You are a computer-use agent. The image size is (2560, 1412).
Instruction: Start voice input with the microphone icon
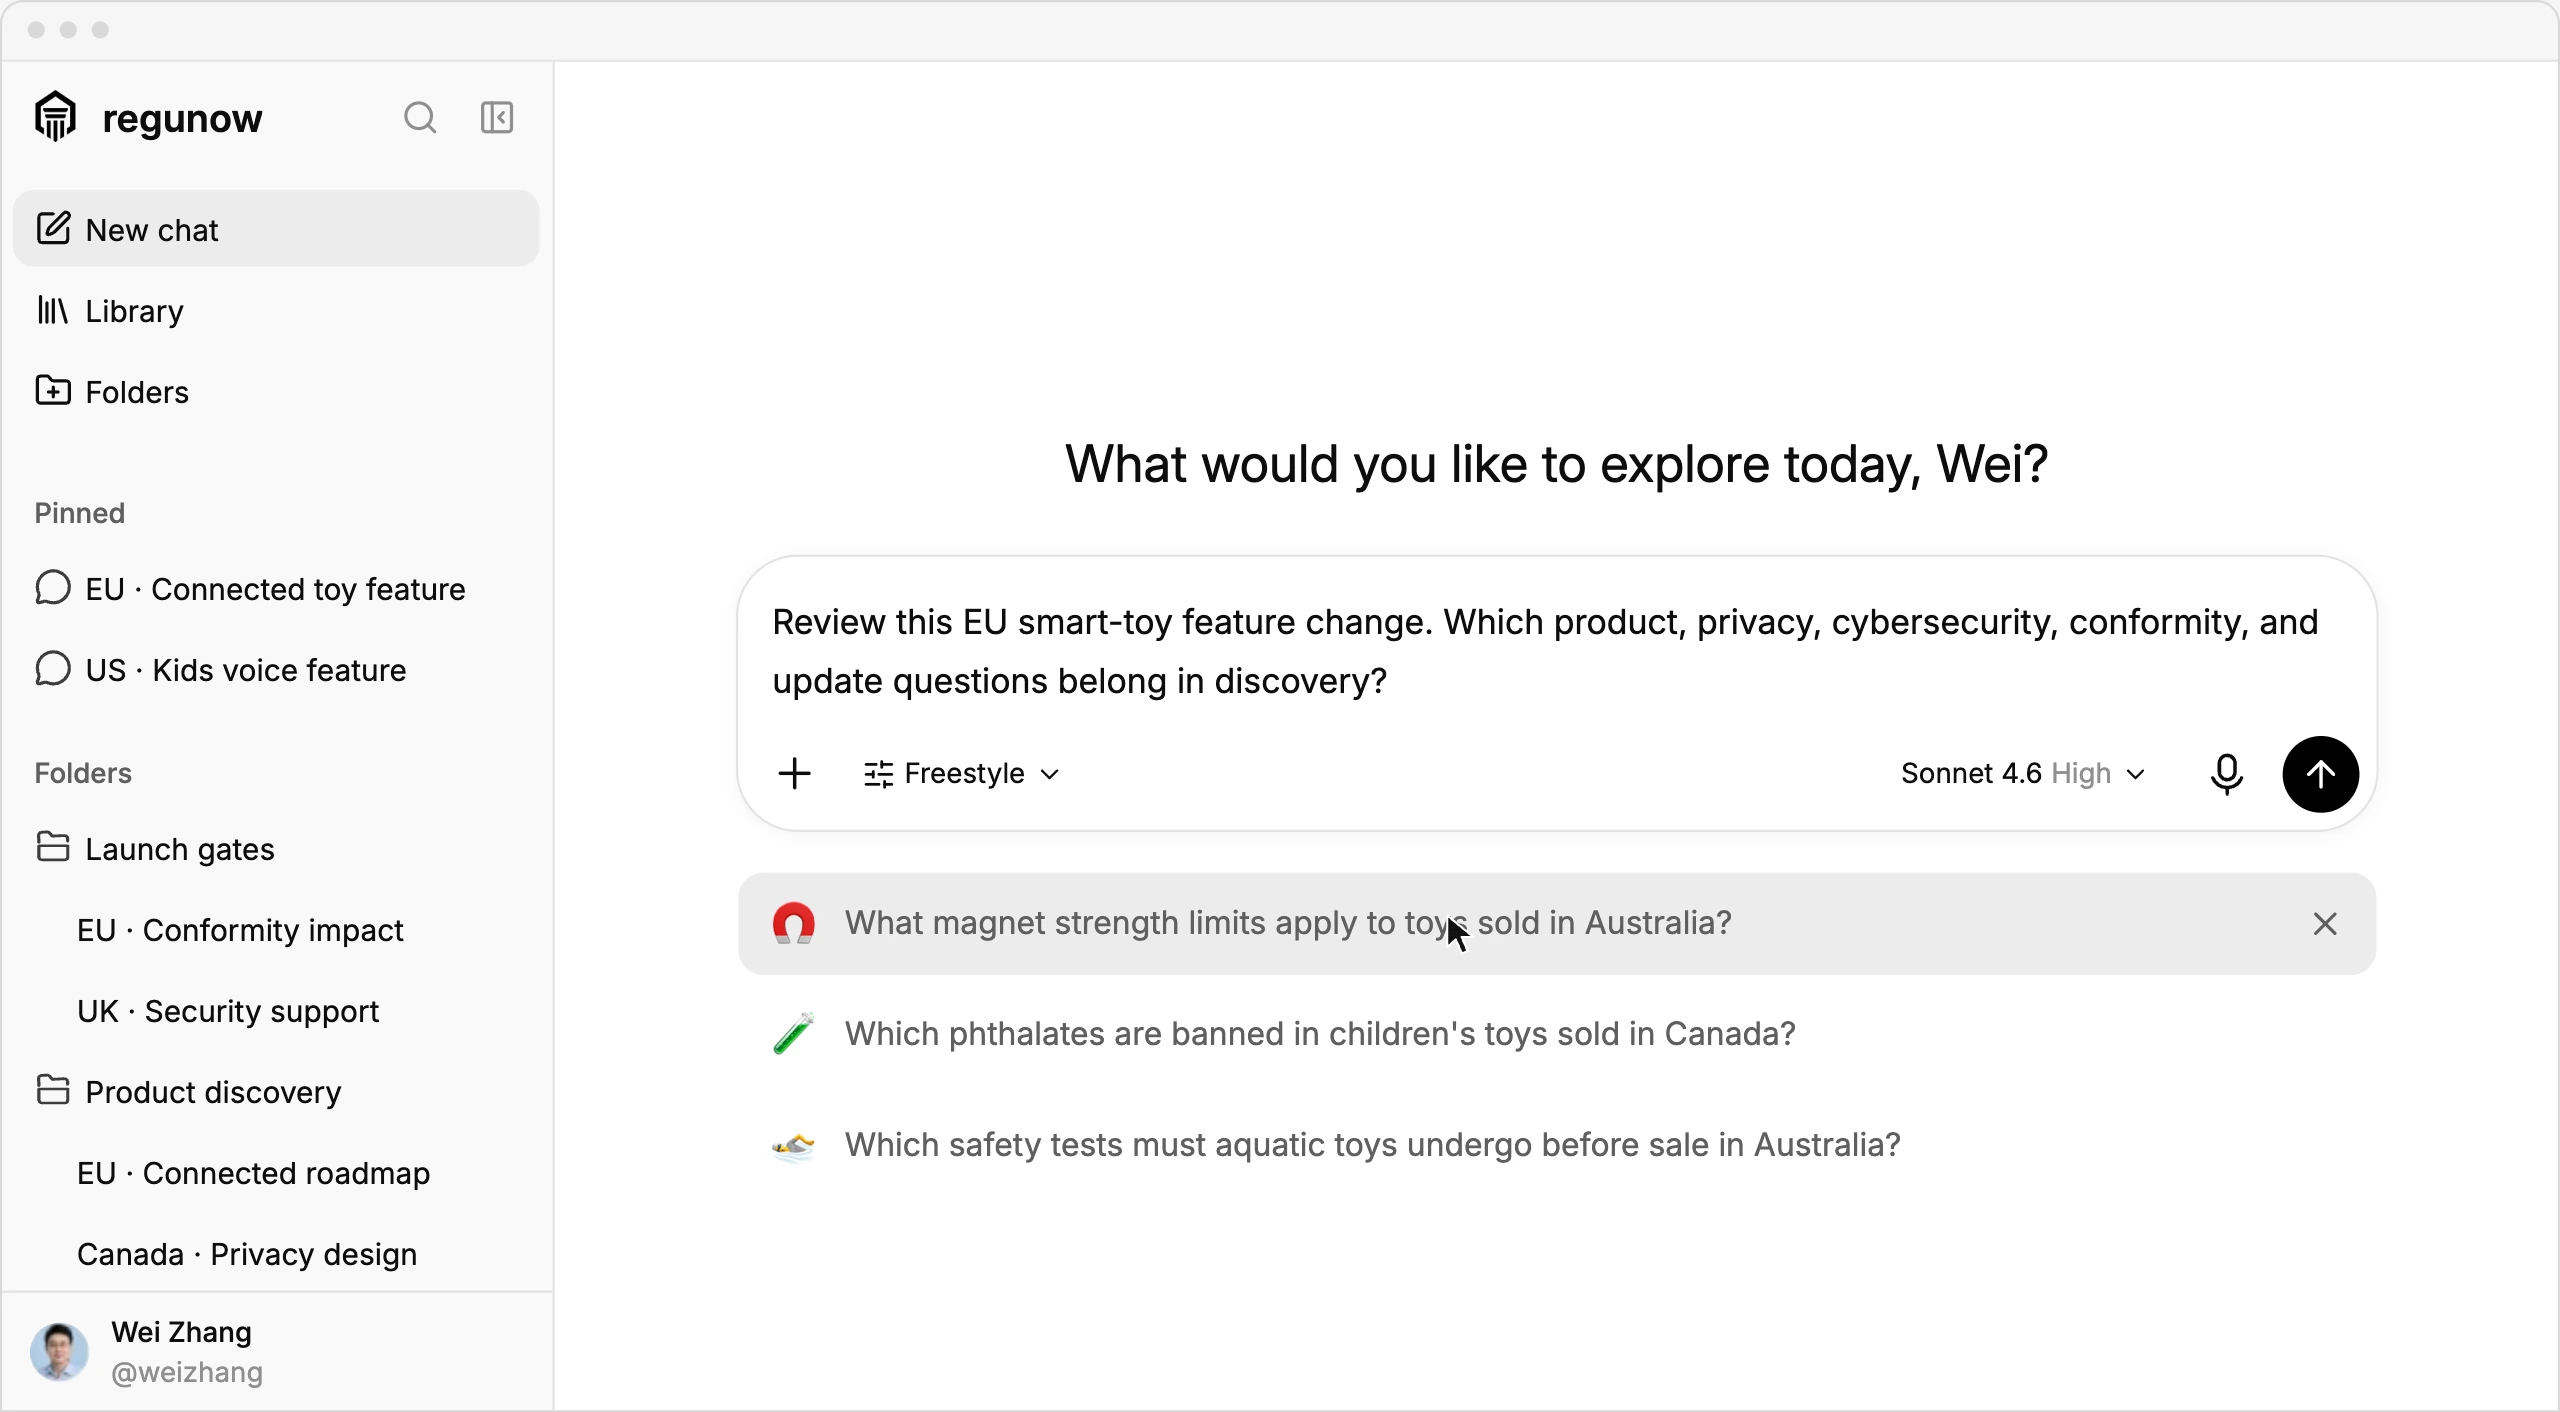click(2227, 774)
